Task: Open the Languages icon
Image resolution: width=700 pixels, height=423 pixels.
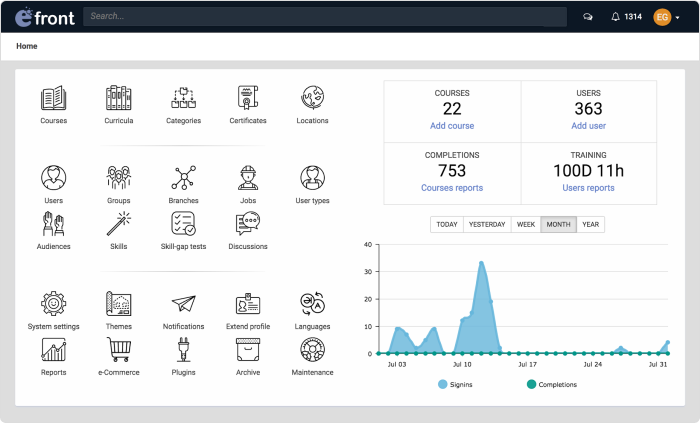Action: [x=312, y=304]
